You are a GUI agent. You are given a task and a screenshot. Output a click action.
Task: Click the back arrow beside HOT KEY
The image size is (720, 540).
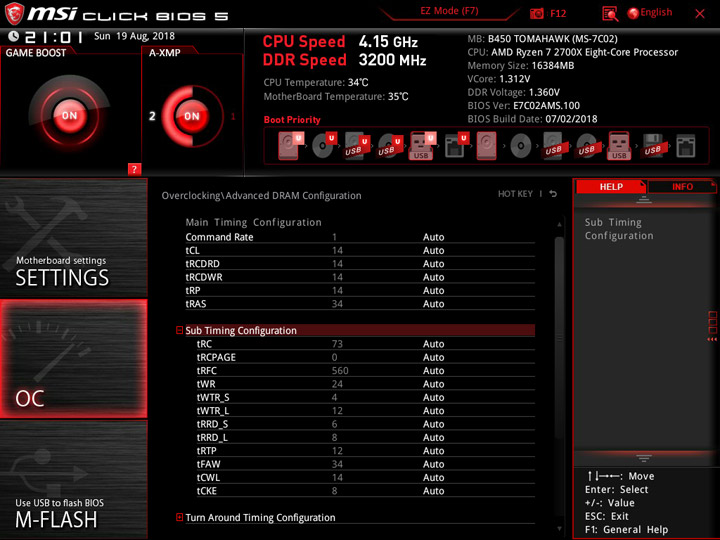tap(553, 194)
